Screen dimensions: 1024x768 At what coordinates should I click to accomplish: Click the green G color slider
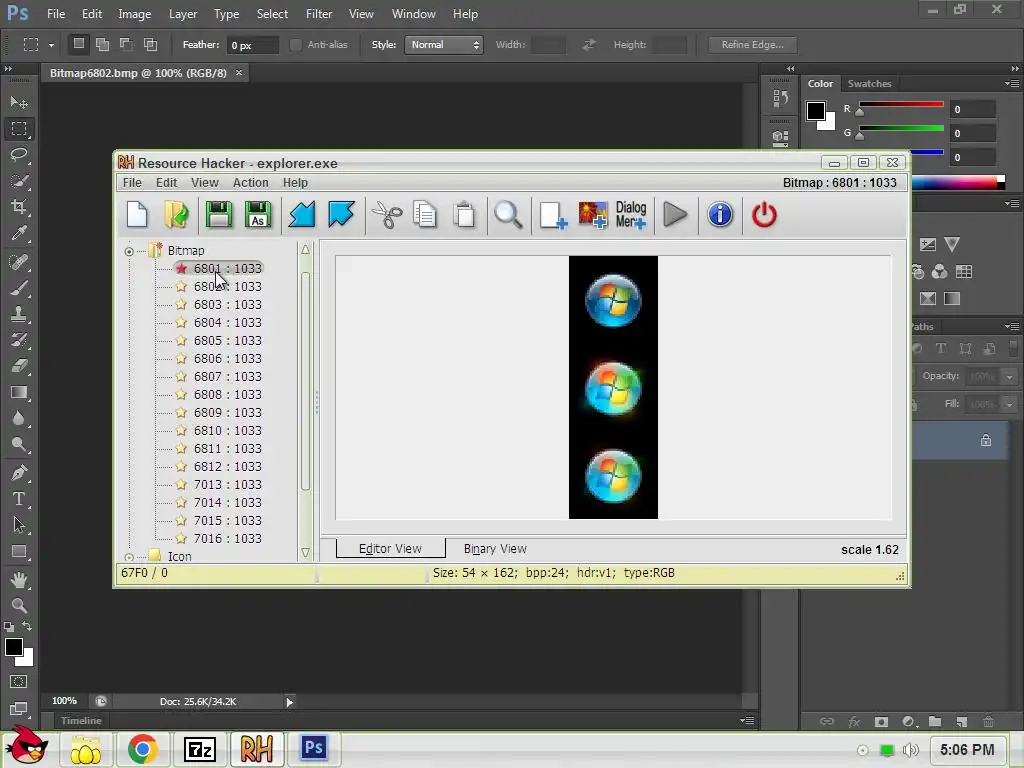click(901, 129)
